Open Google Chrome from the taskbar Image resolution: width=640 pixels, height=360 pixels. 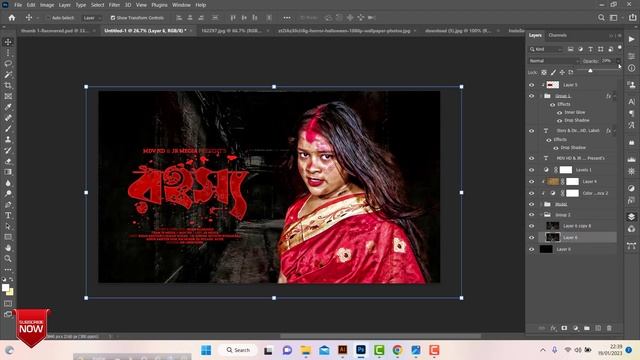pos(397,350)
